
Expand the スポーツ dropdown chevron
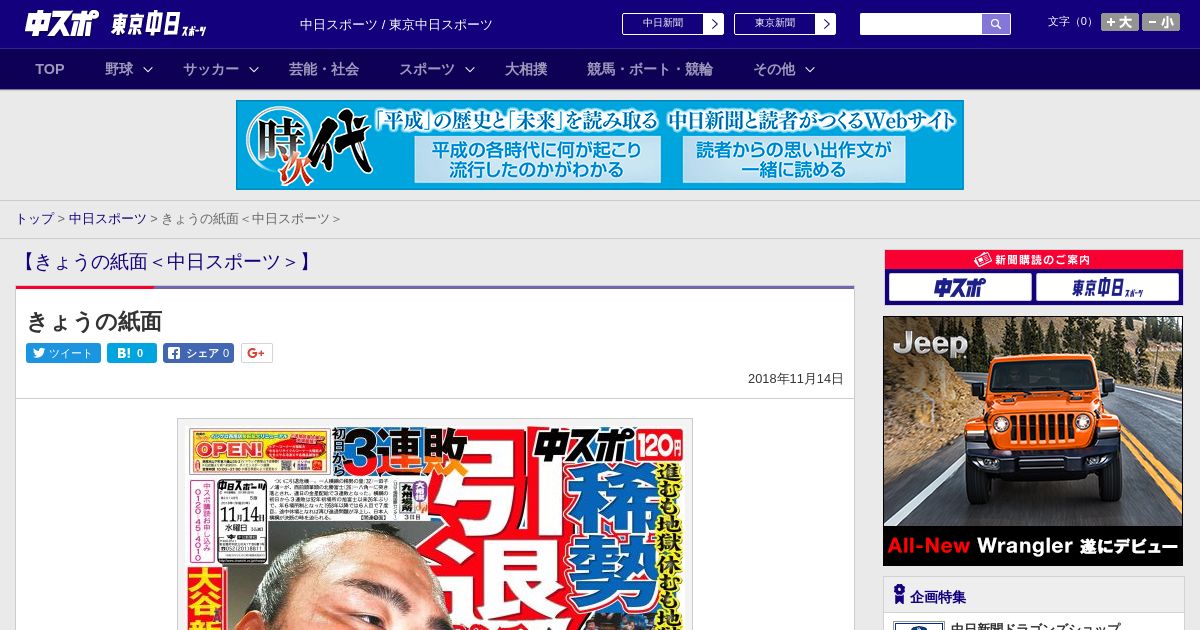pyautogui.click(x=470, y=69)
